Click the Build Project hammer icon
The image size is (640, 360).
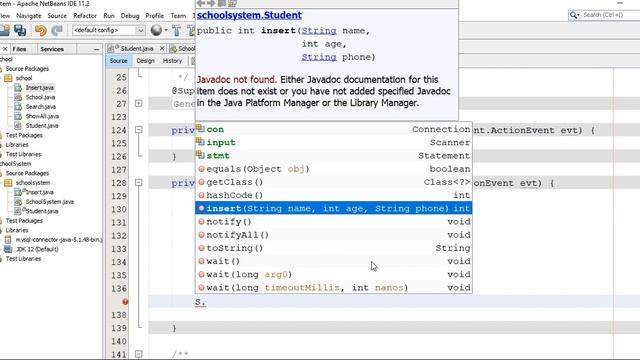pos(176,30)
